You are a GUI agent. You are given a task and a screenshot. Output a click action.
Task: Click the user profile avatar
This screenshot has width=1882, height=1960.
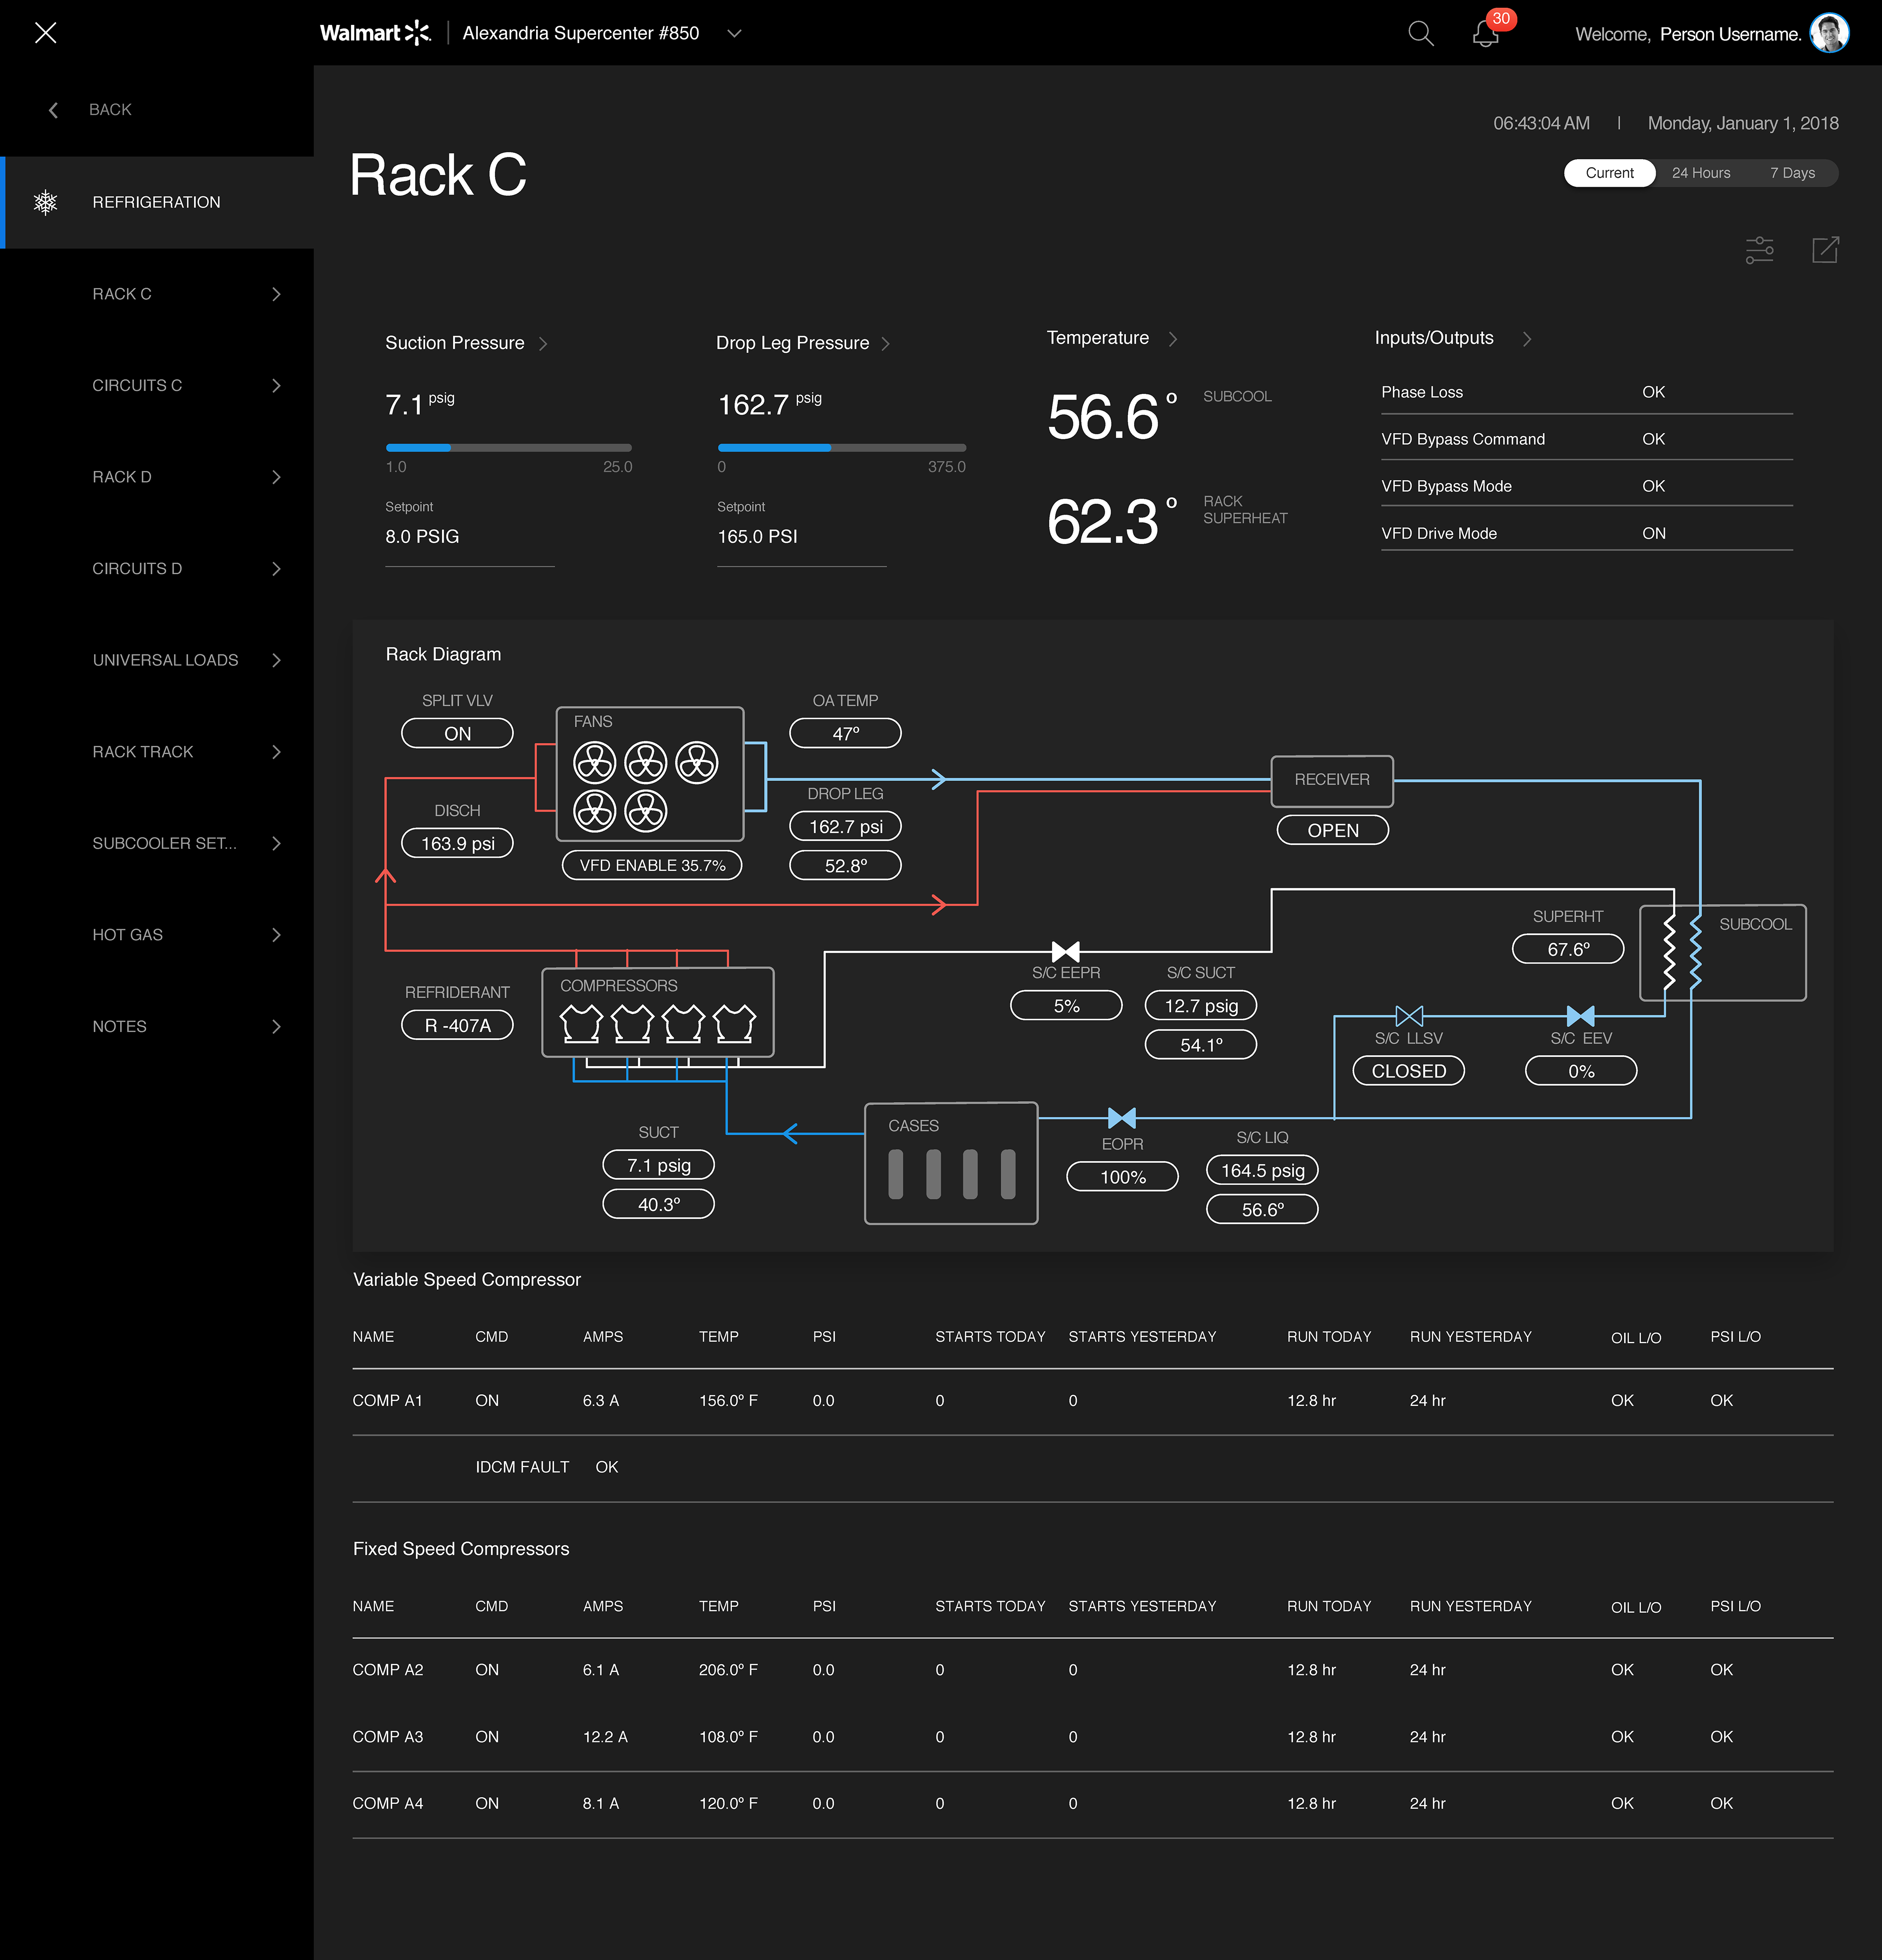point(1829,33)
